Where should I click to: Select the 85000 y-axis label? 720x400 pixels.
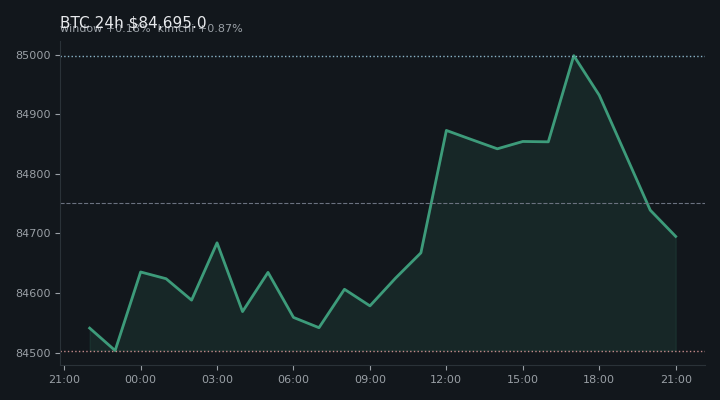coord(33,56)
